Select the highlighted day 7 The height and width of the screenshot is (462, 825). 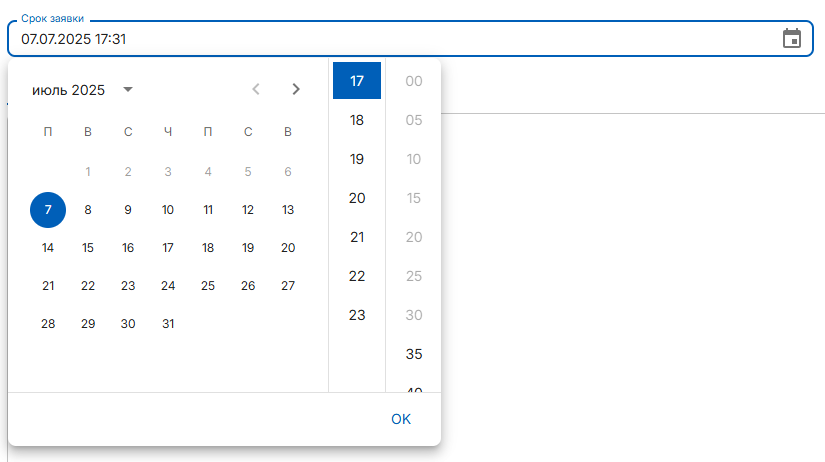tap(48, 210)
